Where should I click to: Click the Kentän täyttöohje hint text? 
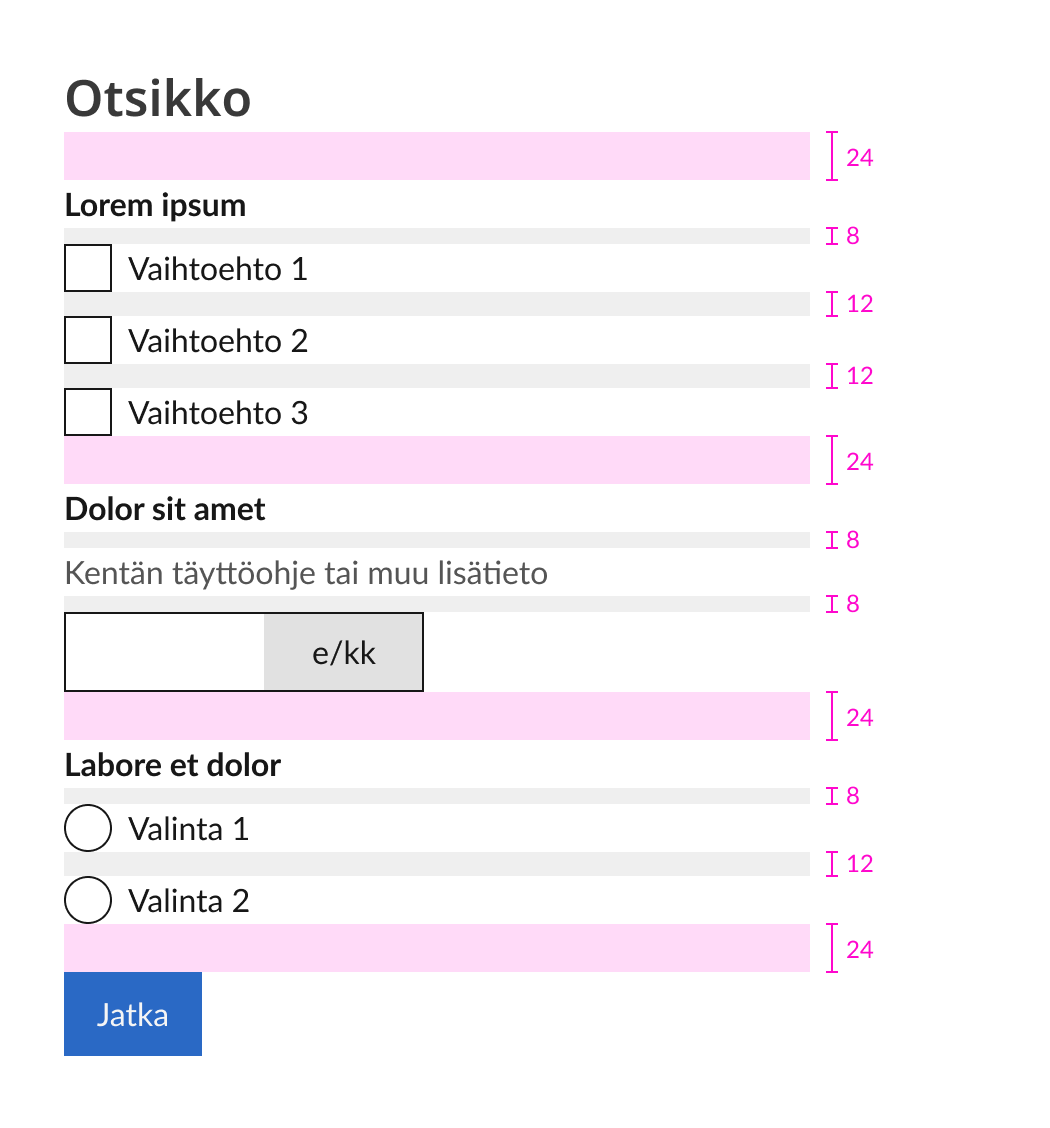(x=306, y=573)
